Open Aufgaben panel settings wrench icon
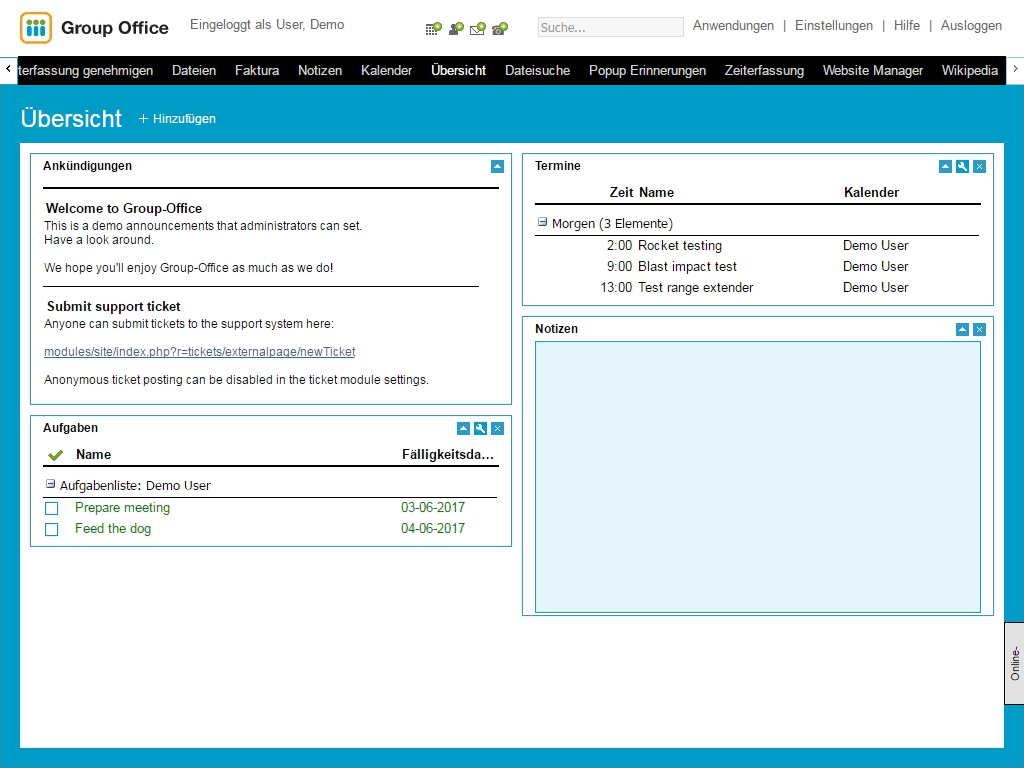1024x768 pixels. pyautogui.click(x=480, y=429)
